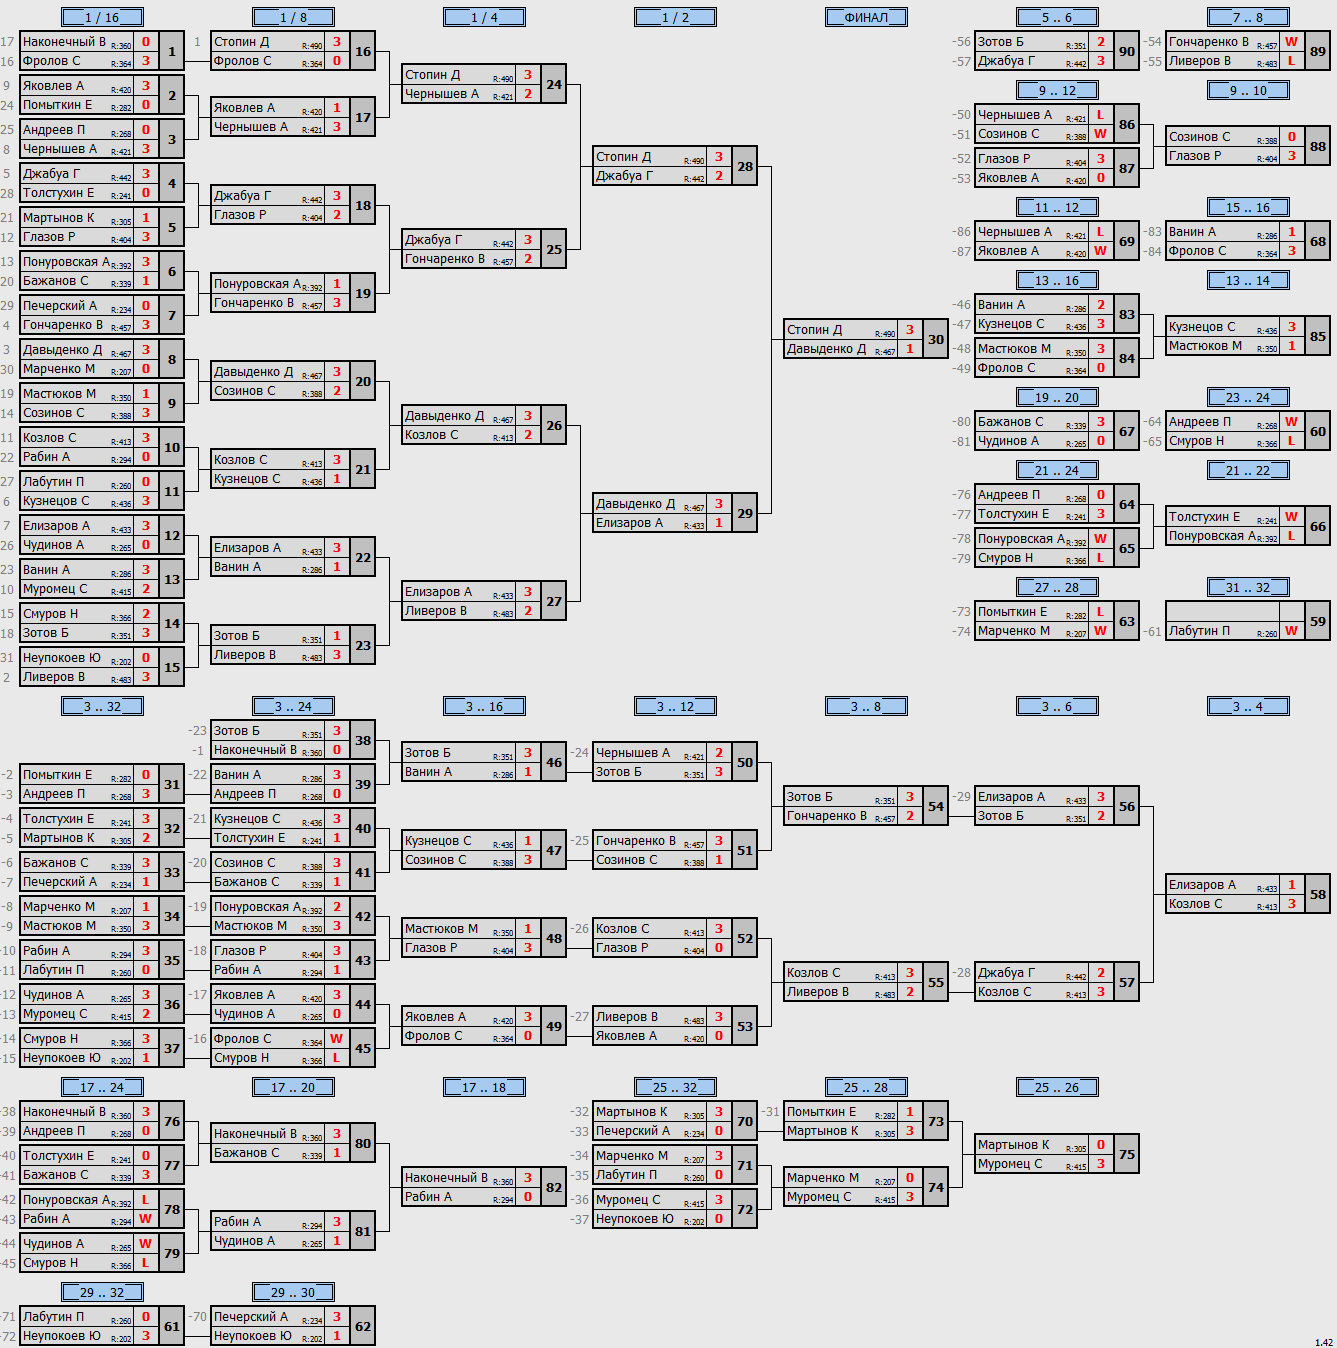Open the 13 .. 14 placement header

click(x=1248, y=280)
